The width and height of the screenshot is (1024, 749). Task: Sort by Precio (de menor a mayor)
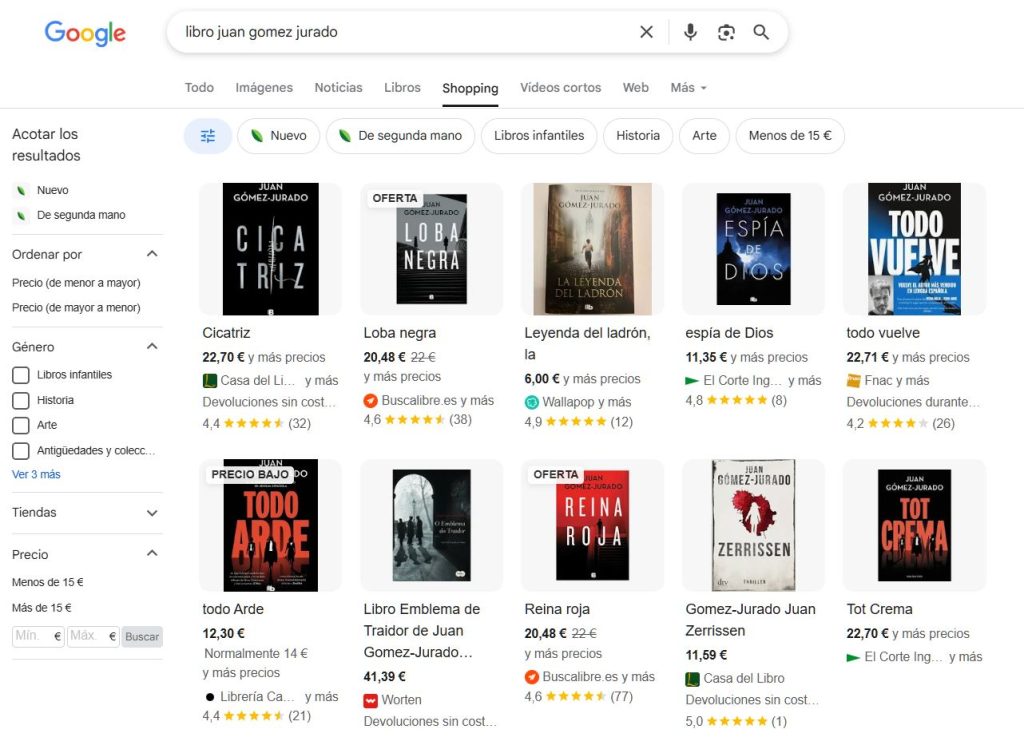[x=76, y=283]
